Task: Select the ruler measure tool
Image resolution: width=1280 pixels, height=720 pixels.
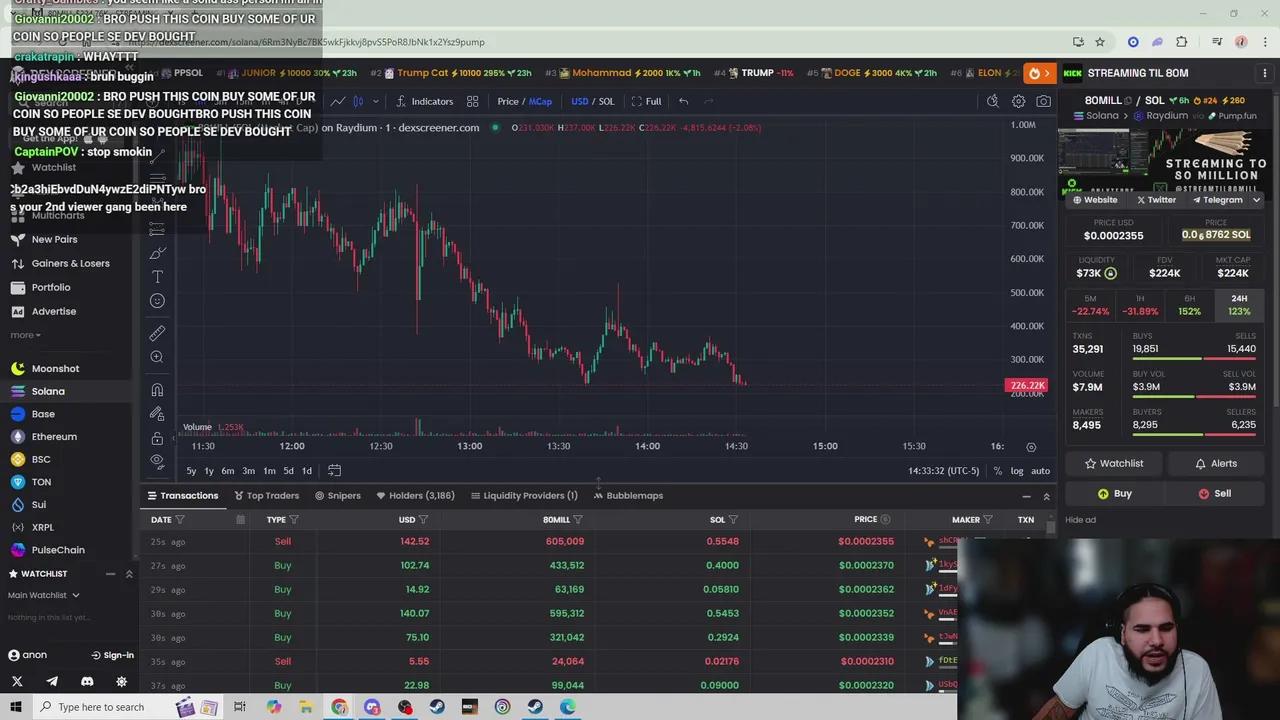Action: [157, 333]
